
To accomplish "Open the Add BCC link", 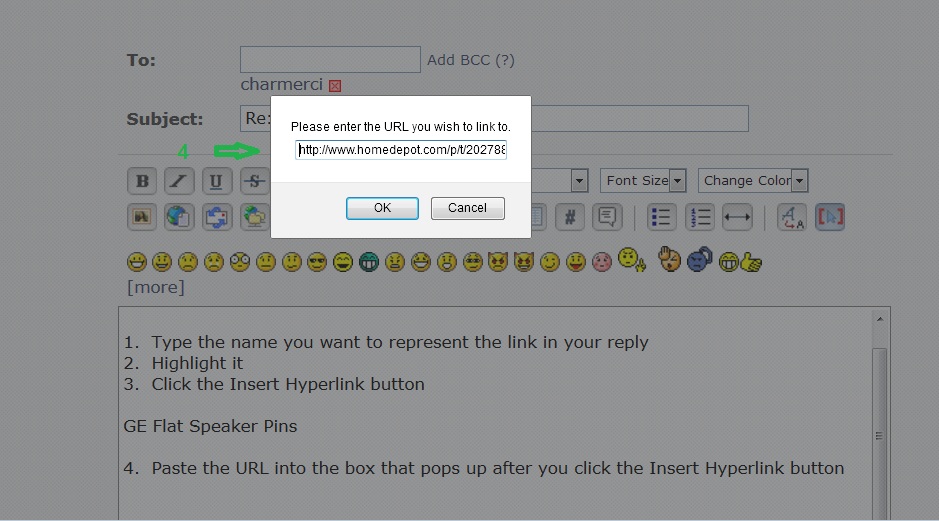I will [471, 60].
